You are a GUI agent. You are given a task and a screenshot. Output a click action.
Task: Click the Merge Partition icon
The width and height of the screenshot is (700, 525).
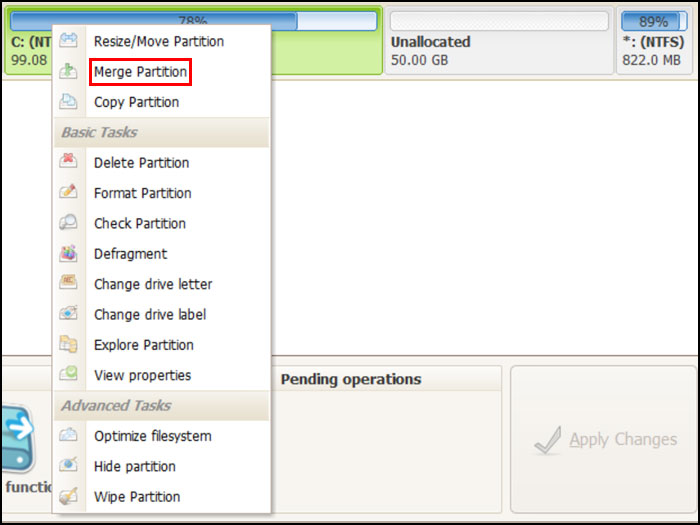pyautogui.click(x=68, y=71)
